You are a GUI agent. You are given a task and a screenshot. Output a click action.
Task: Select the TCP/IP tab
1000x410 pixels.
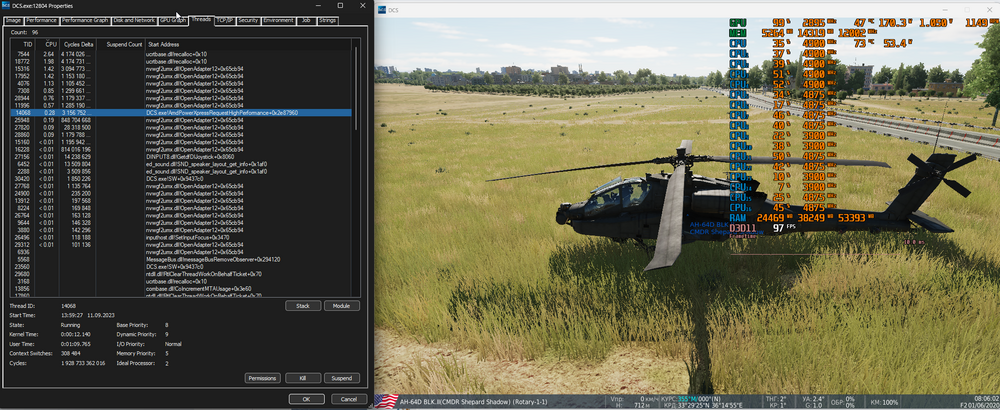click(x=224, y=20)
